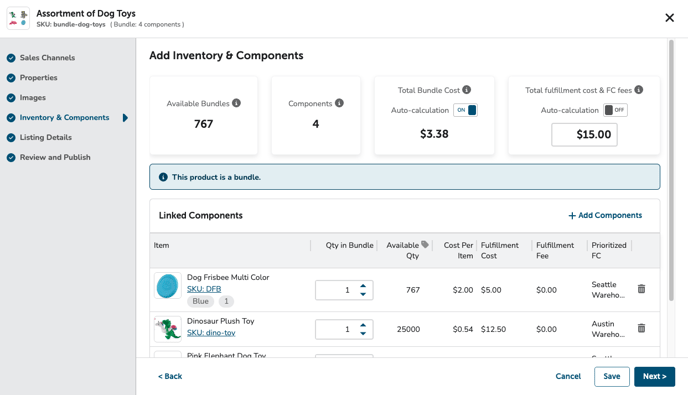The image size is (688, 395).
Task: Click the Qty in Bundle column header
Action: [x=349, y=245]
